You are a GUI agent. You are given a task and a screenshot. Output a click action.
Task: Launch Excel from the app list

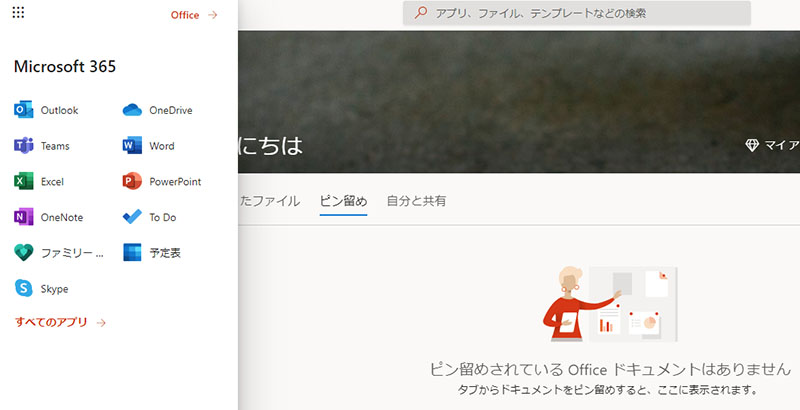click(x=39, y=182)
